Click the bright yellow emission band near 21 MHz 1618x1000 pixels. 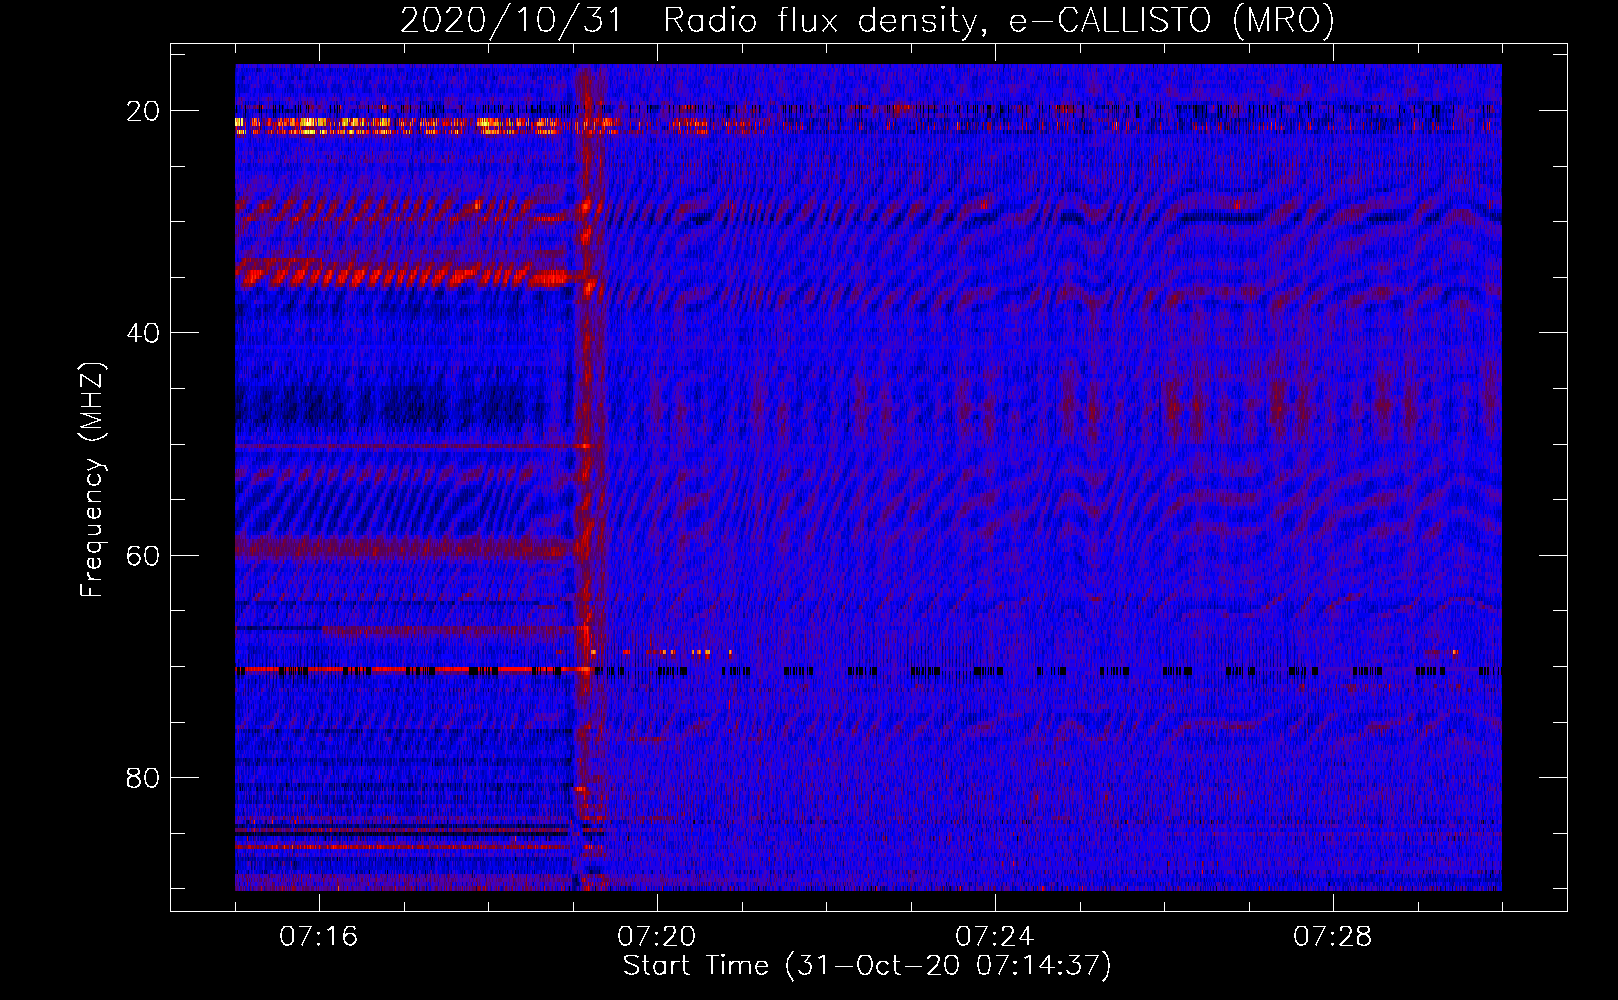tap(400, 125)
